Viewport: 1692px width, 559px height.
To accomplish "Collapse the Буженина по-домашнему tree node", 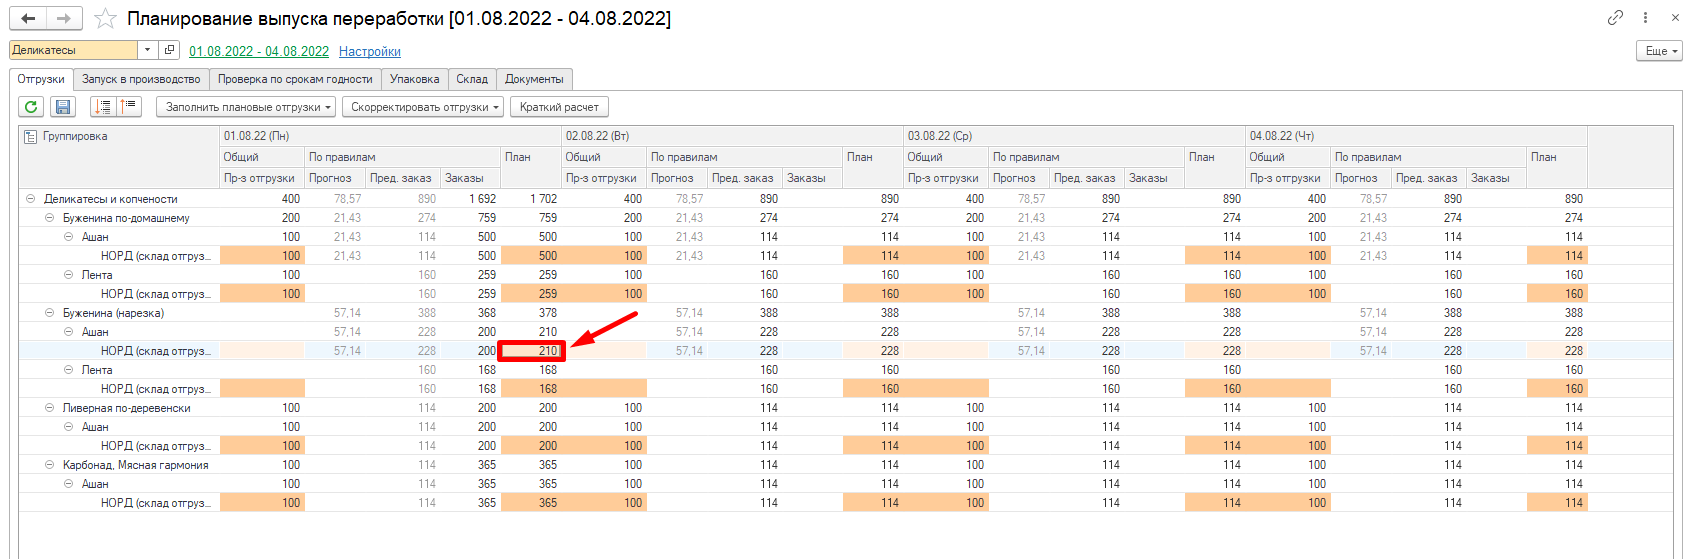I will pos(50,218).
